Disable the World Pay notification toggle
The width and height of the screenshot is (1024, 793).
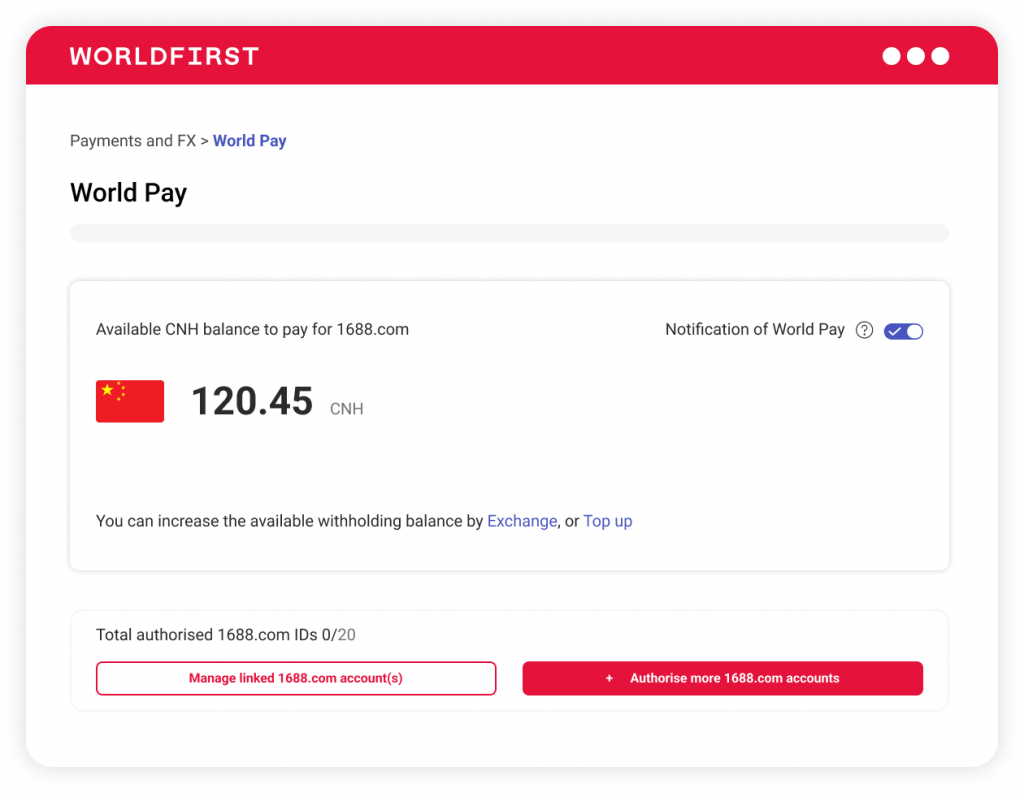(x=903, y=331)
